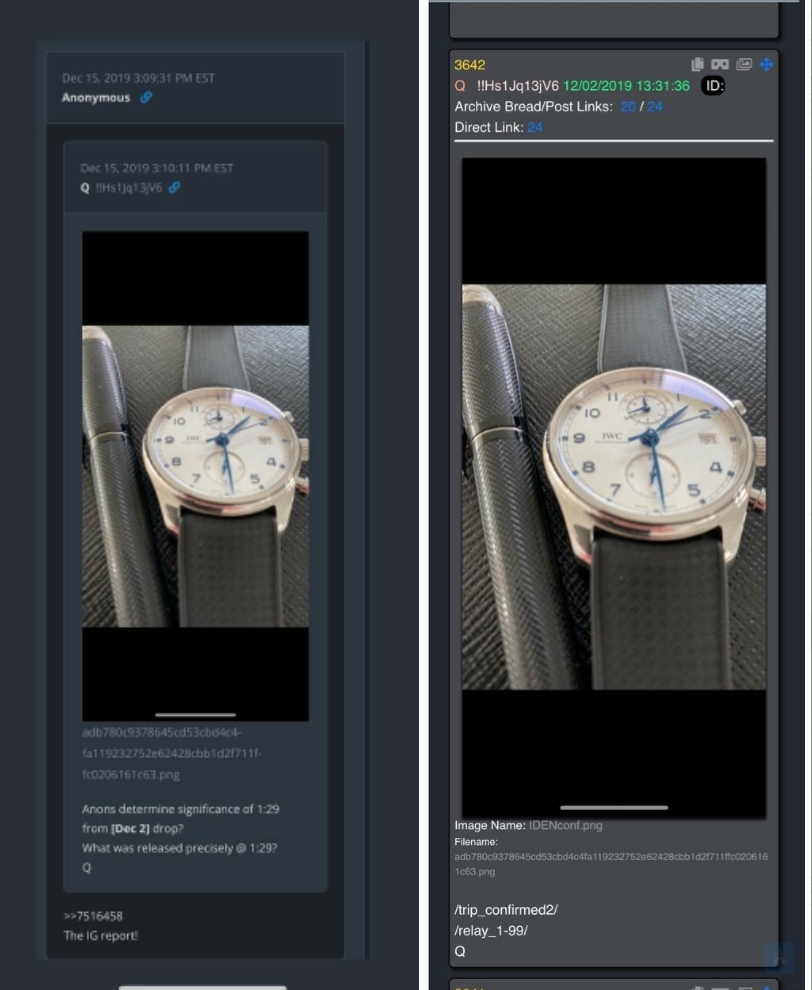The height and width of the screenshot is (990, 812).
Task: Click the green 12/02/2019 13:31:36 timestamp
Action: pos(626,86)
